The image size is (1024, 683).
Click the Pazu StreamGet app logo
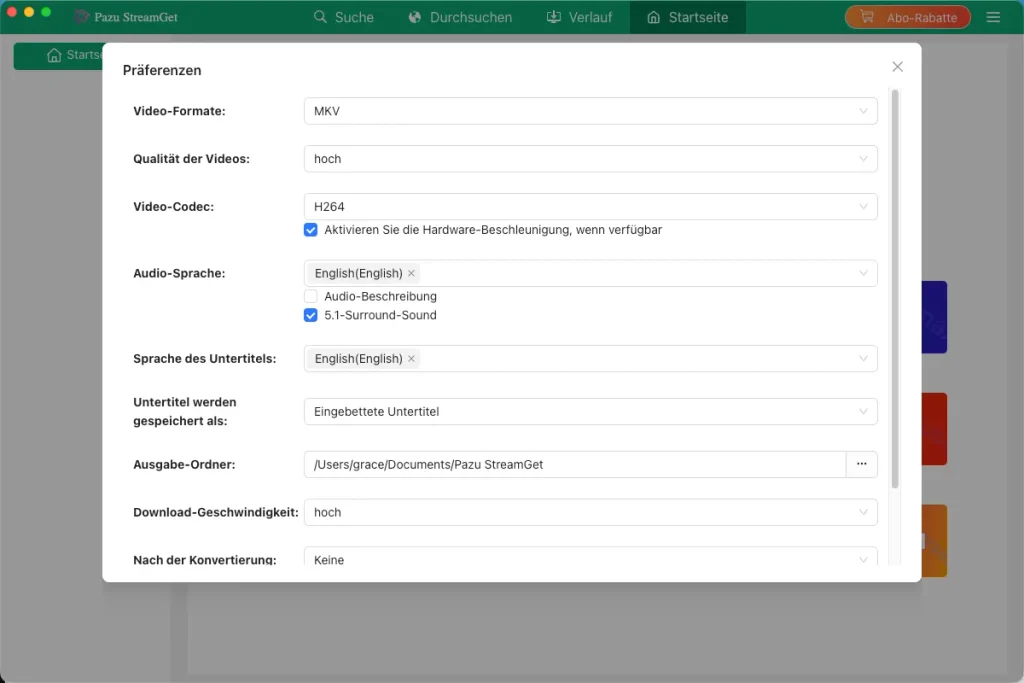pyautogui.click(x=82, y=17)
